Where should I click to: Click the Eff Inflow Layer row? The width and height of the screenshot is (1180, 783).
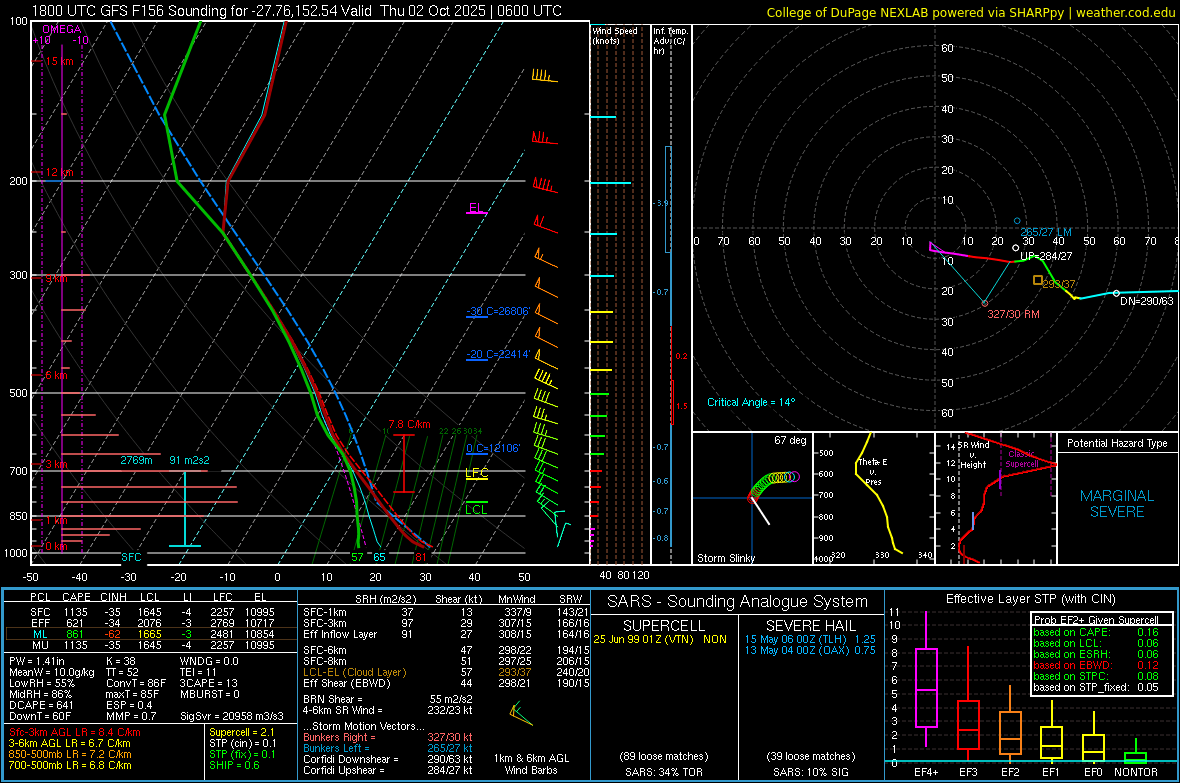click(446, 634)
